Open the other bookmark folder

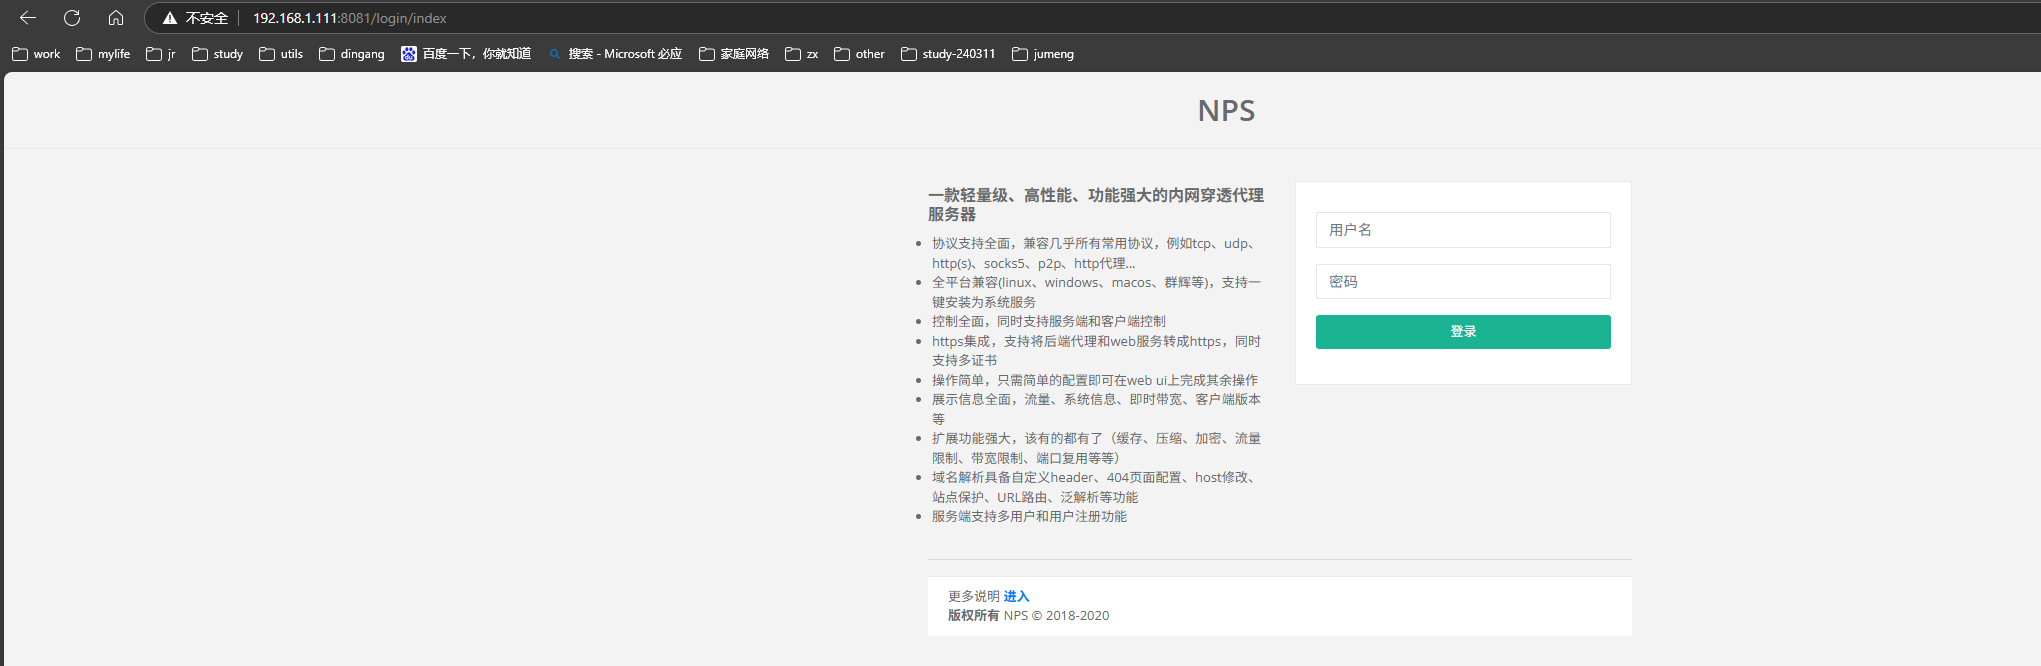(x=859, y=54)
